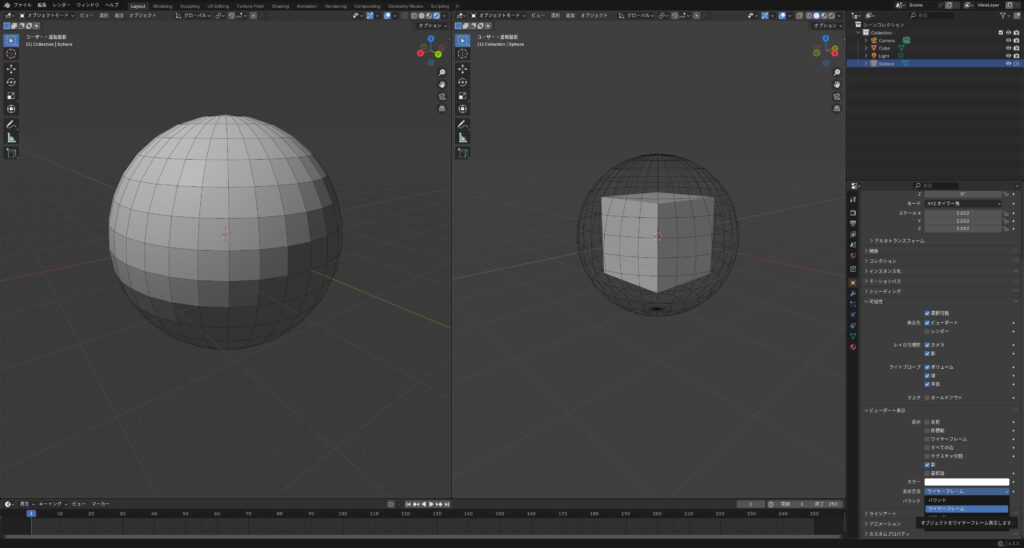
Task: Switch to the Modeling workspace tab
Action: (x=163, y=6)
